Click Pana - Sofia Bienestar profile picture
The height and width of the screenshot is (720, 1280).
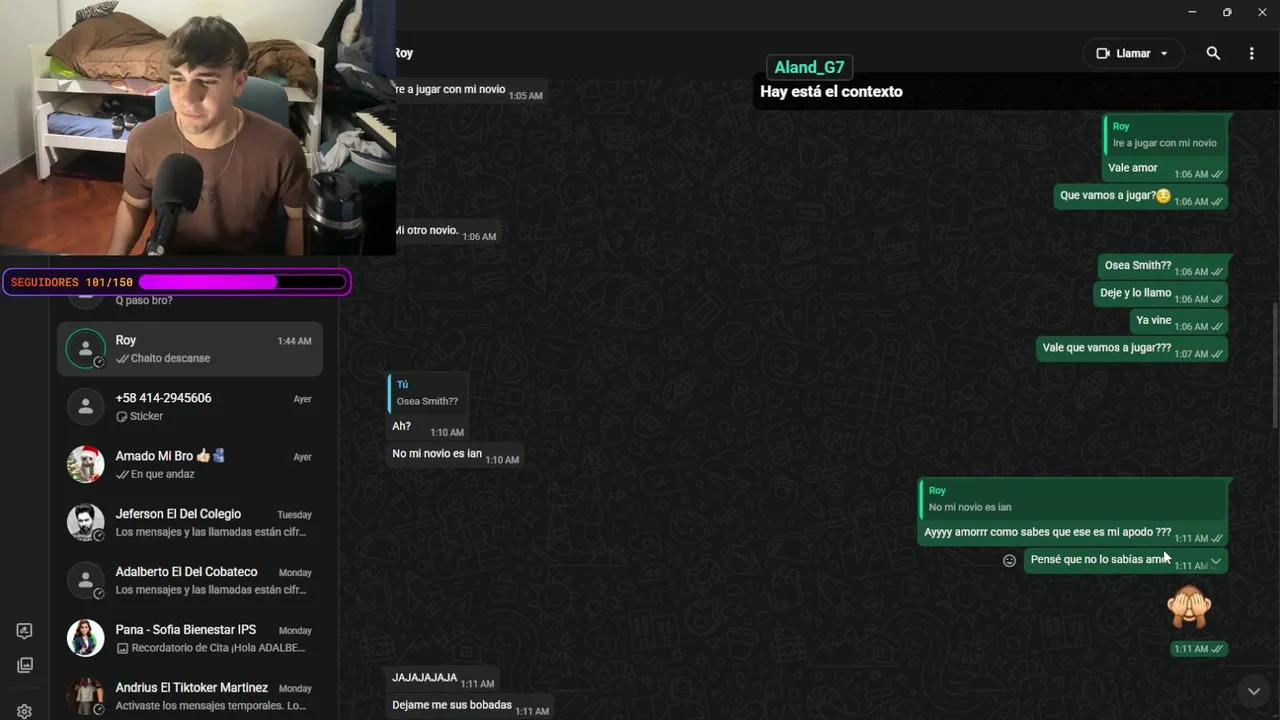click(86, 638)
